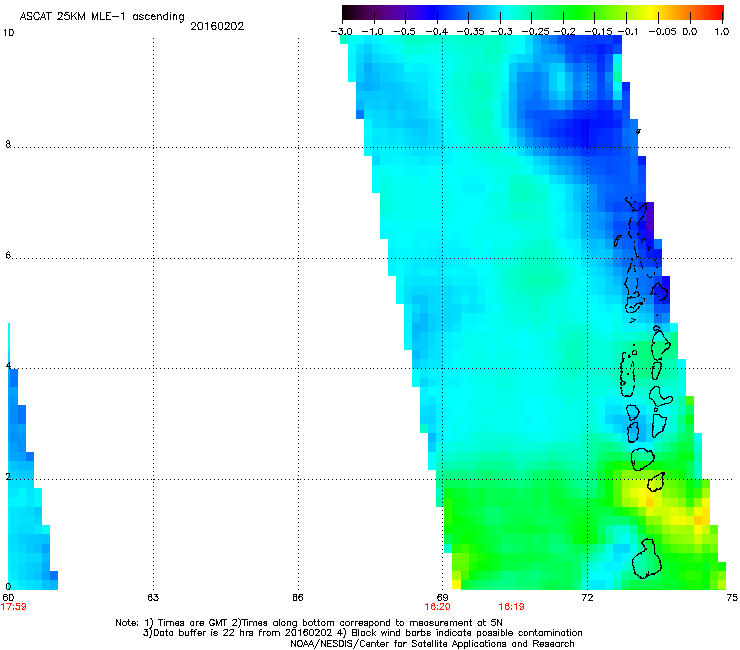Click the small island outline near 8N
The width and height of the screenshot is (740, 650).
click(638, 131)
